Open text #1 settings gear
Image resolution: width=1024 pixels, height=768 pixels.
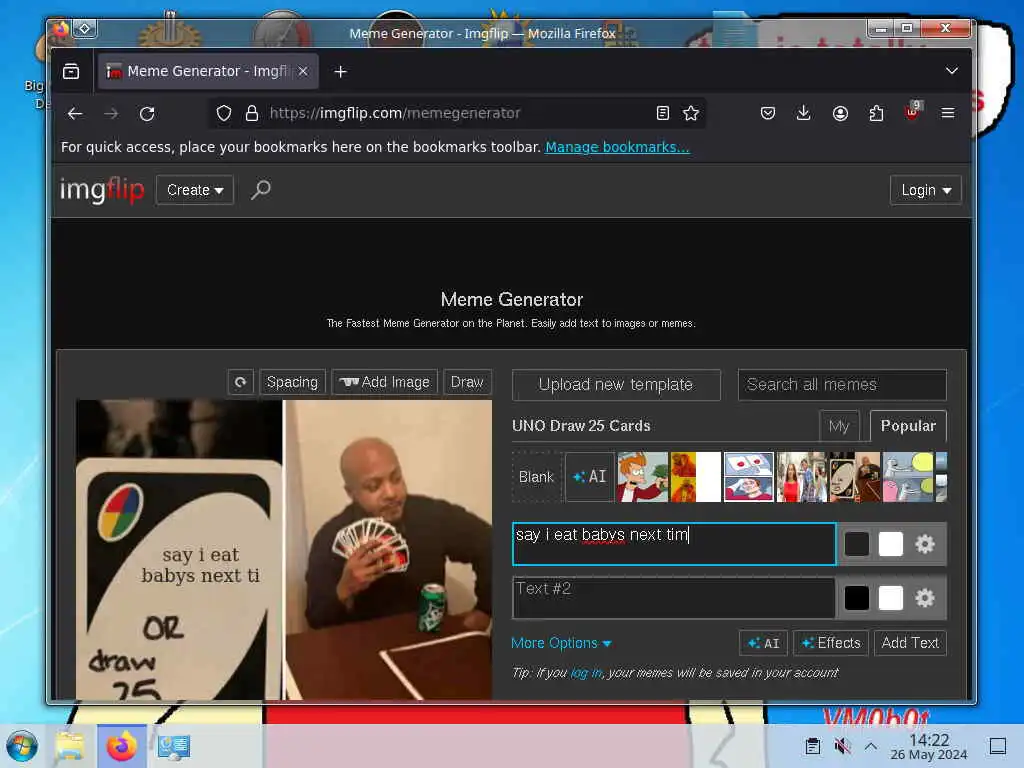[x=925, y=544]
